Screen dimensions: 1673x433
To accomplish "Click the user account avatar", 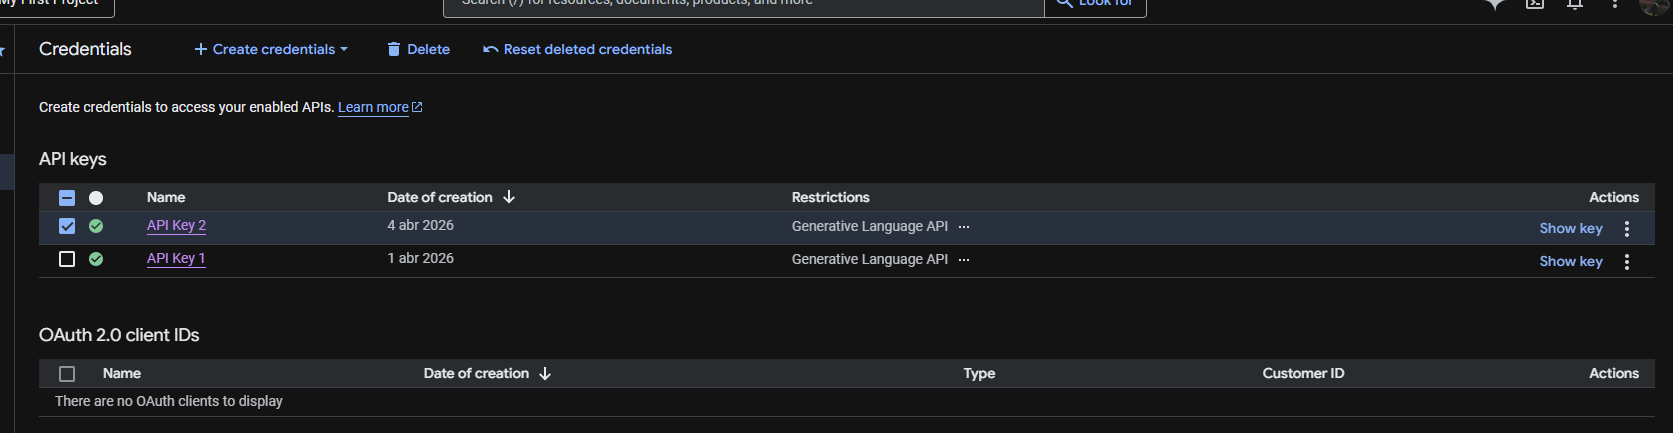I will point(1655,5).
